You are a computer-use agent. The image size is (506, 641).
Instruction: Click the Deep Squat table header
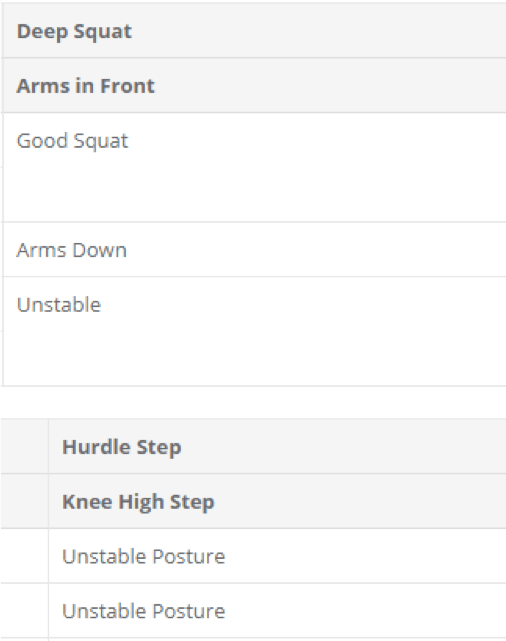coord(254,31)
